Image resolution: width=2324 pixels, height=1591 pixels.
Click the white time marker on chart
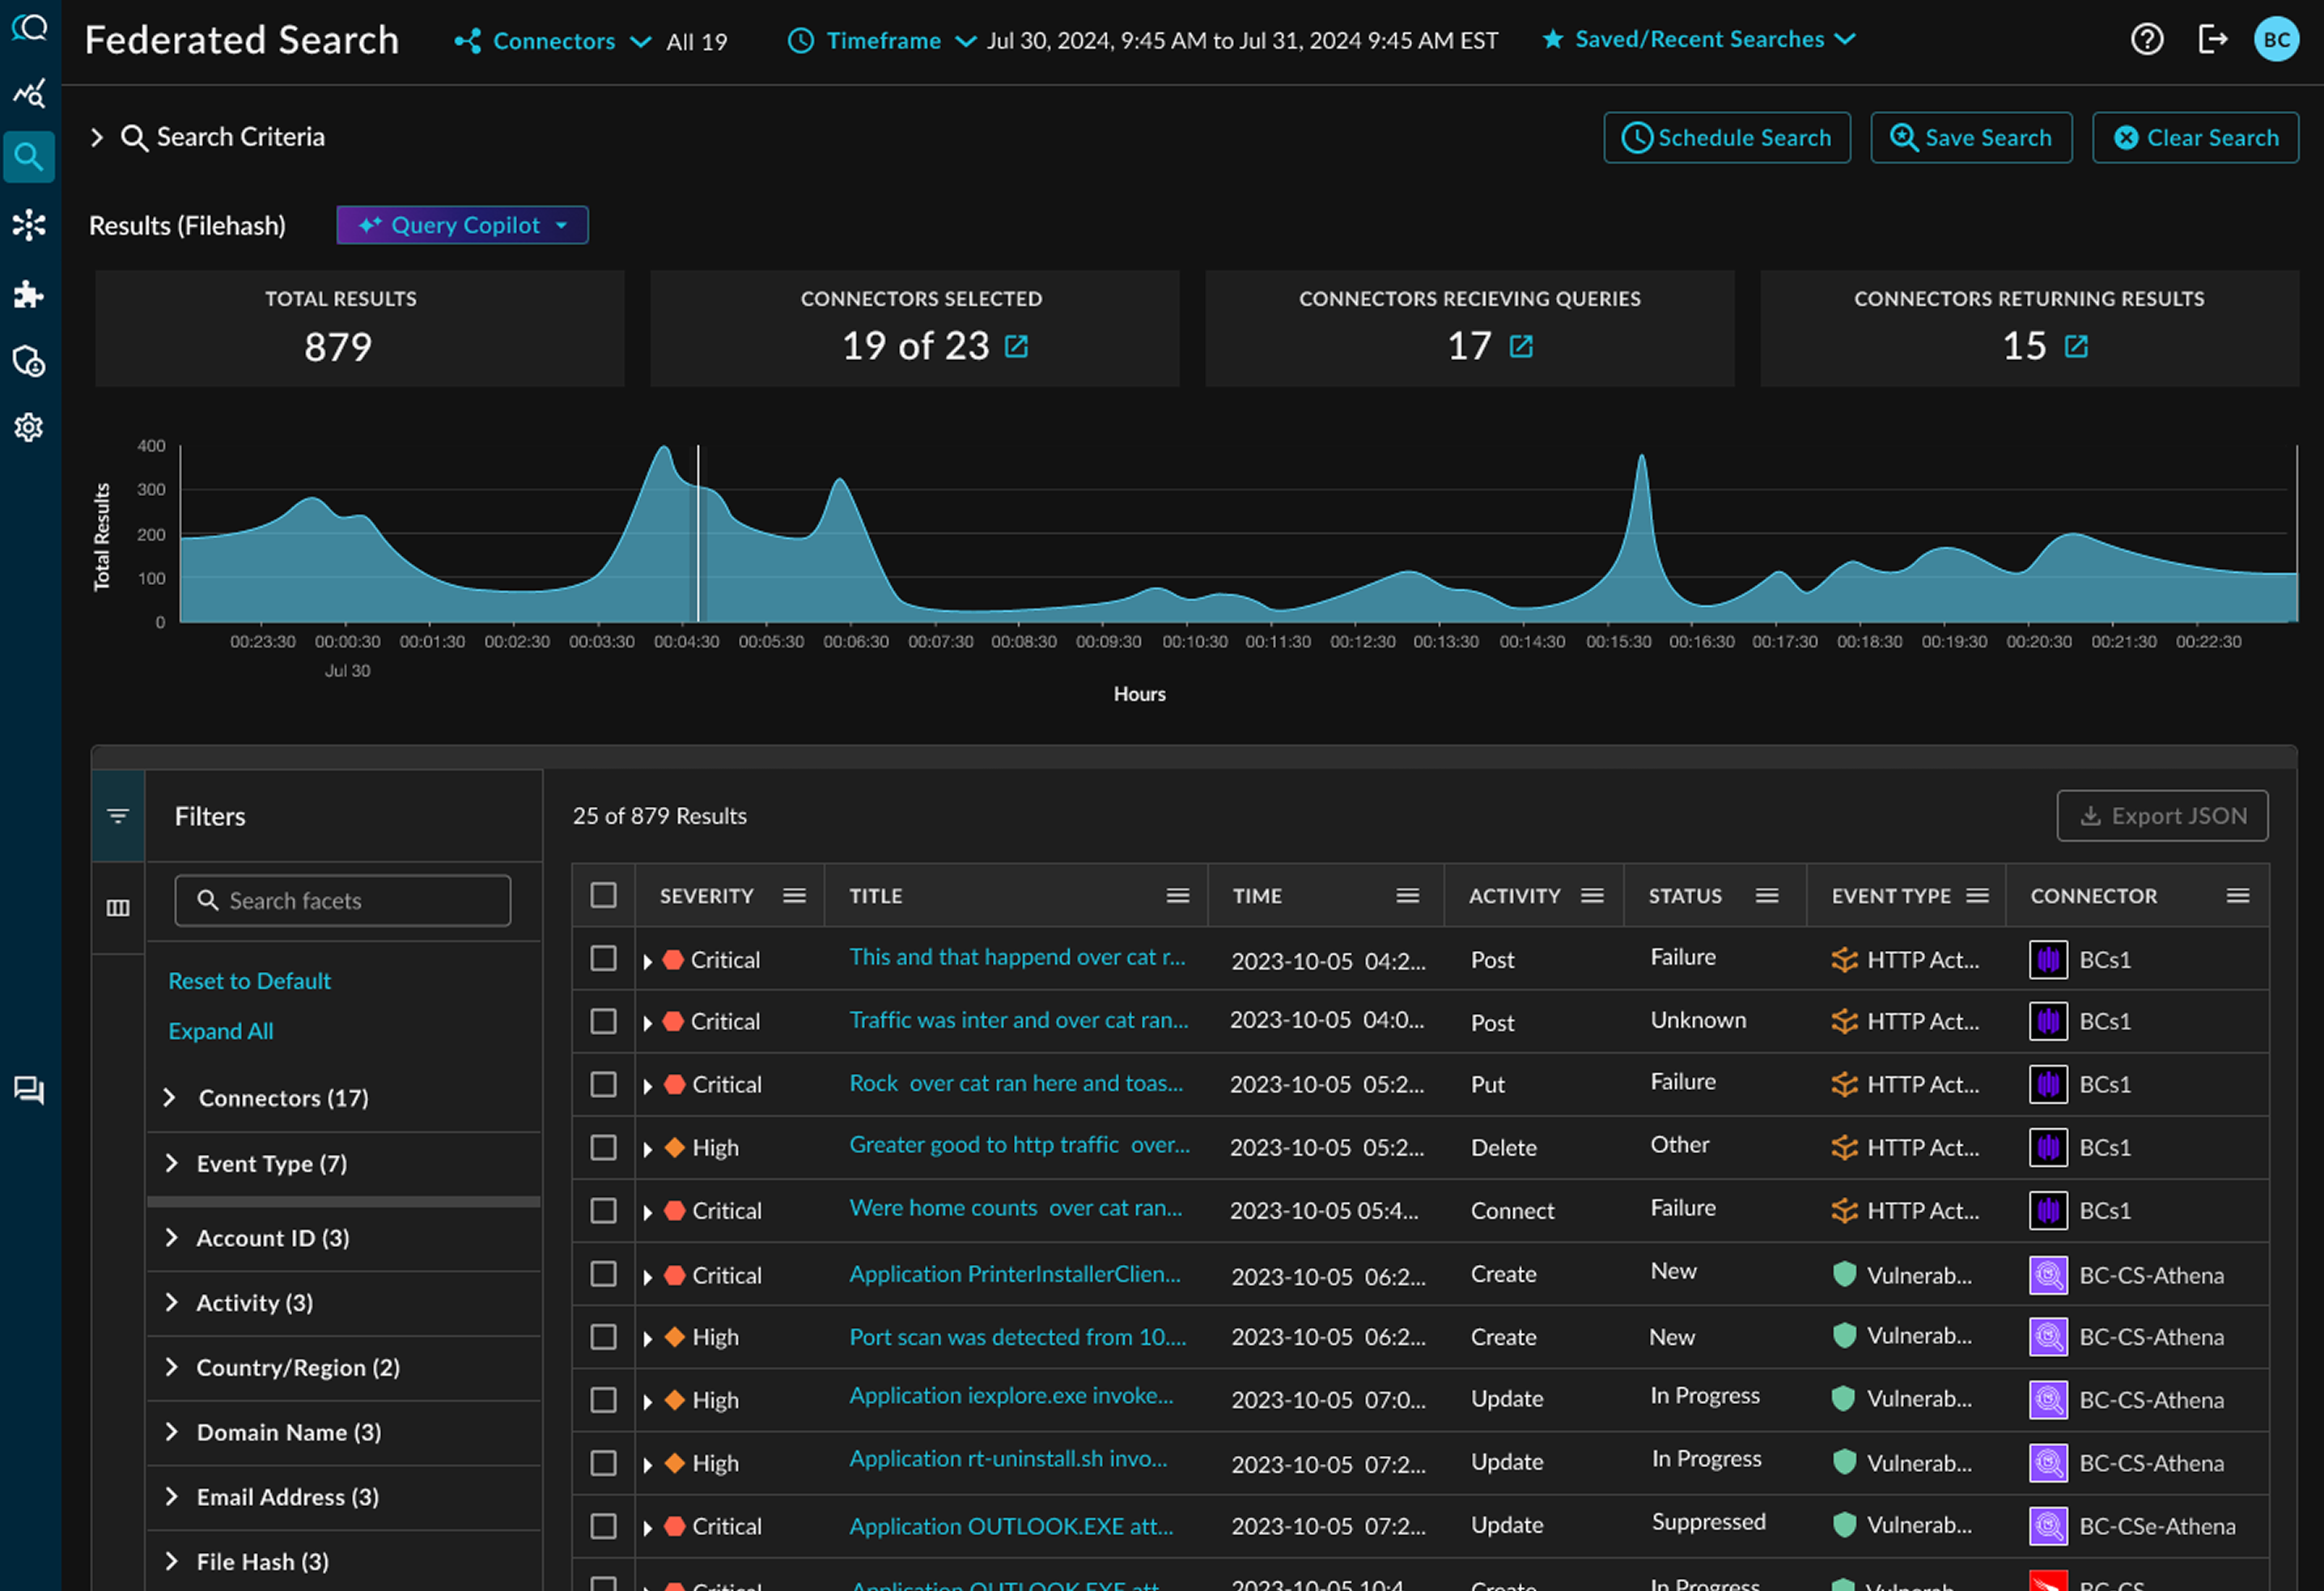click(698, 533)
